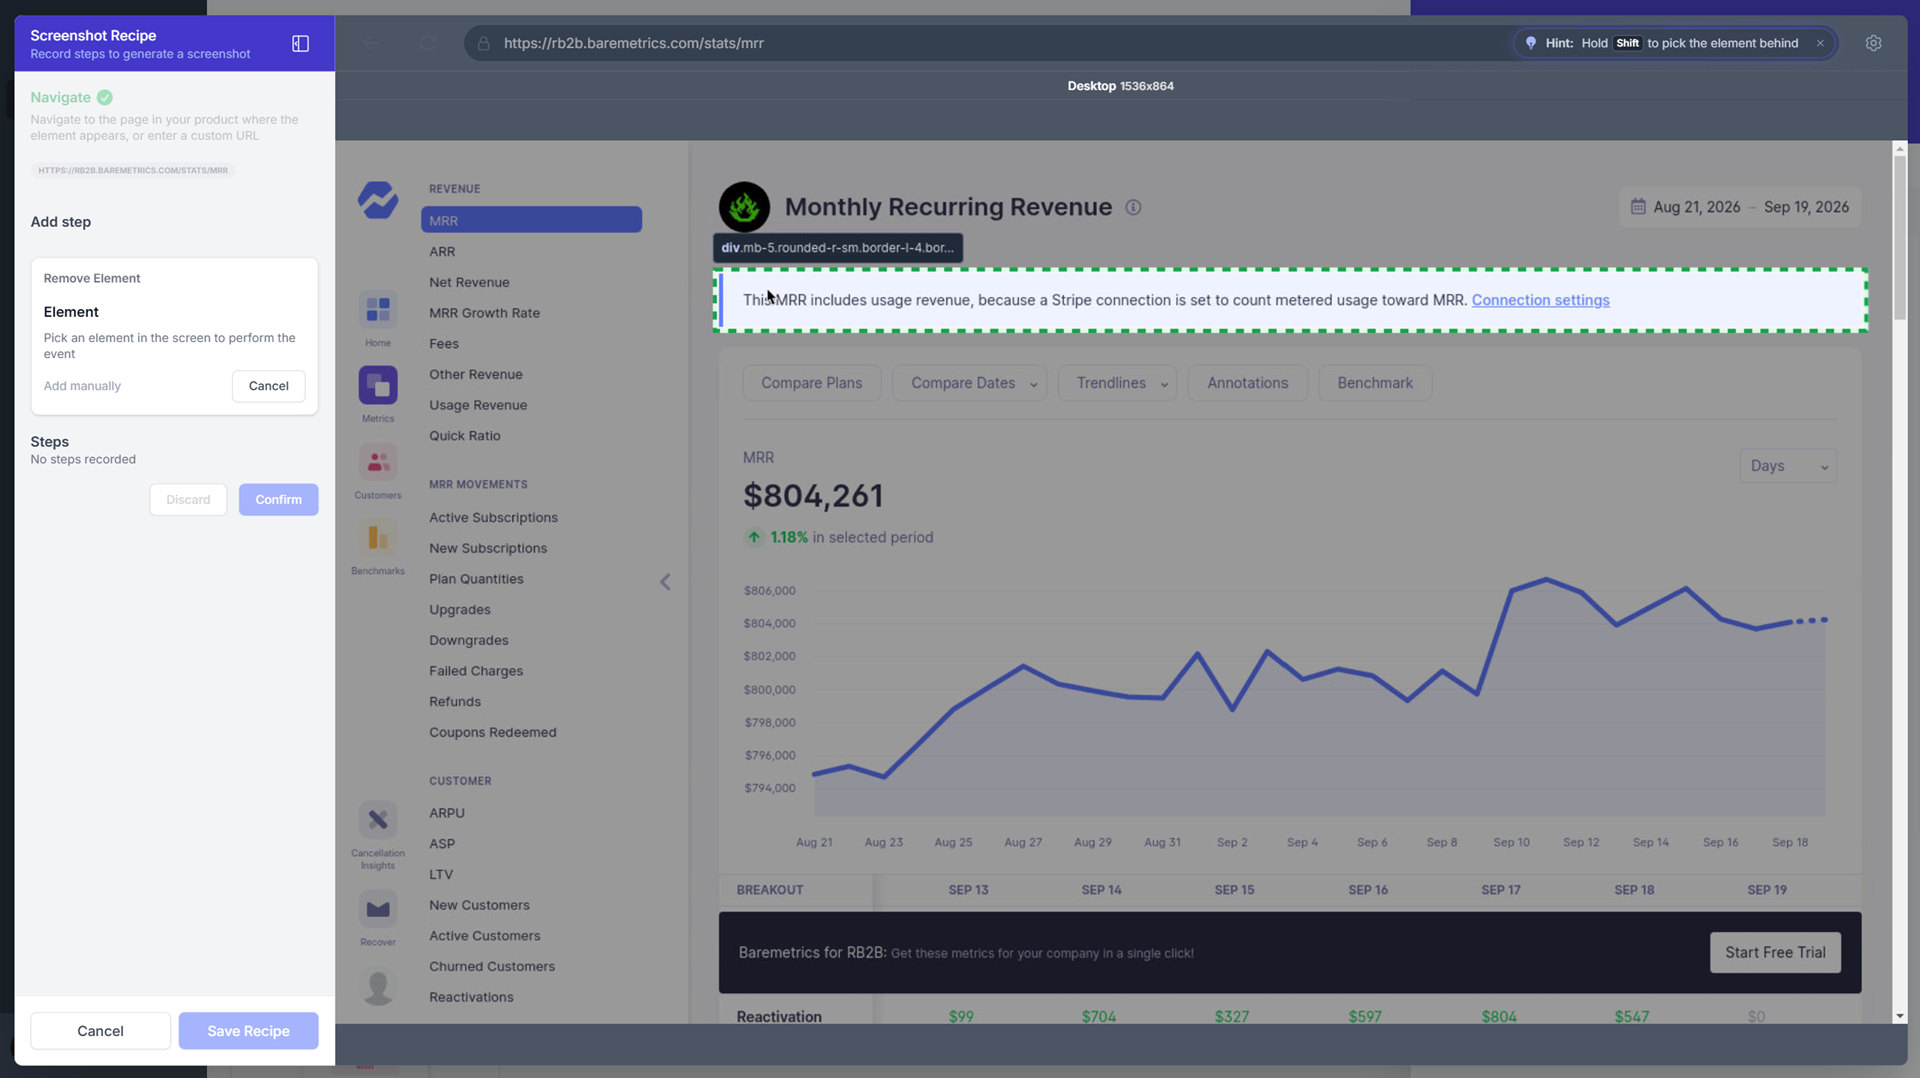Screen dimensions: 1920x1078
Task: Click the lock icon in address bar
Action: pyautogui.click(x=484, y=43)
